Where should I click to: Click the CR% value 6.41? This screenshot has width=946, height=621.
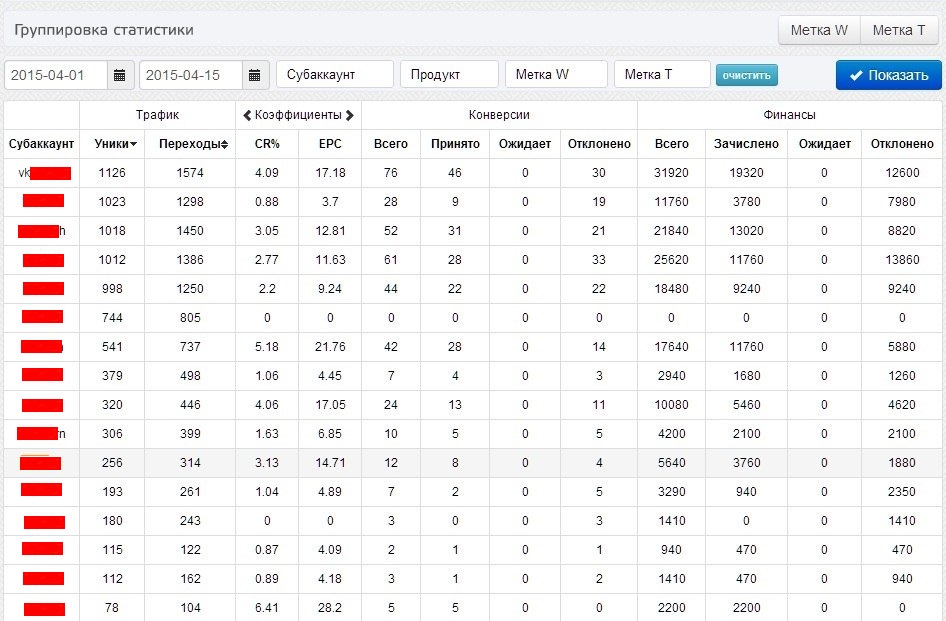pos(267,608)
